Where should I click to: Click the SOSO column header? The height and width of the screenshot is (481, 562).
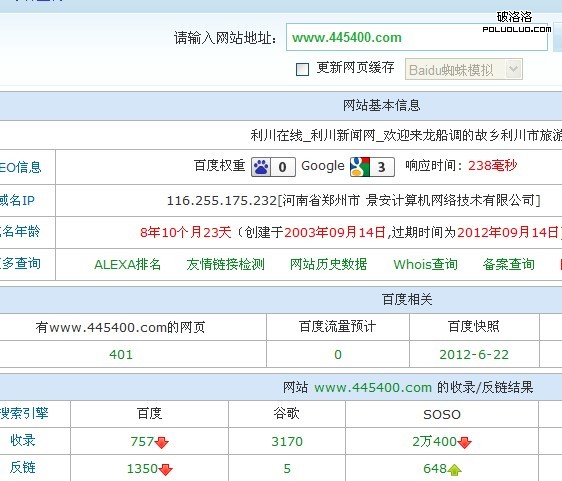tap(442, 414)
